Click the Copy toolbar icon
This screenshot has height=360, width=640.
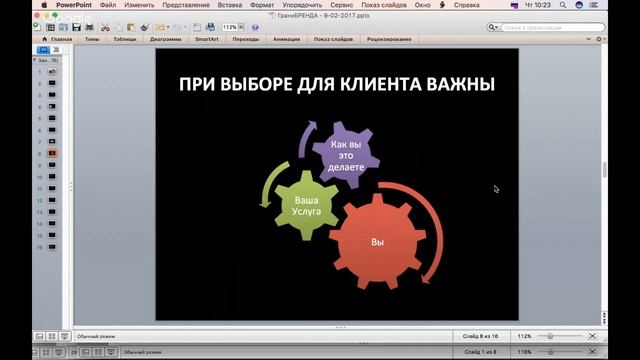118,27
